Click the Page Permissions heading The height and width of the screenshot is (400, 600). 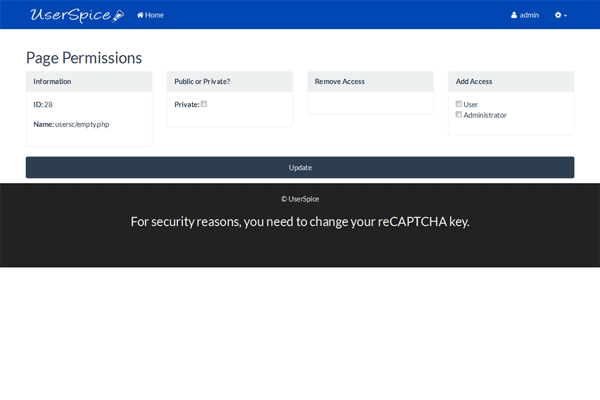(84, 58)
